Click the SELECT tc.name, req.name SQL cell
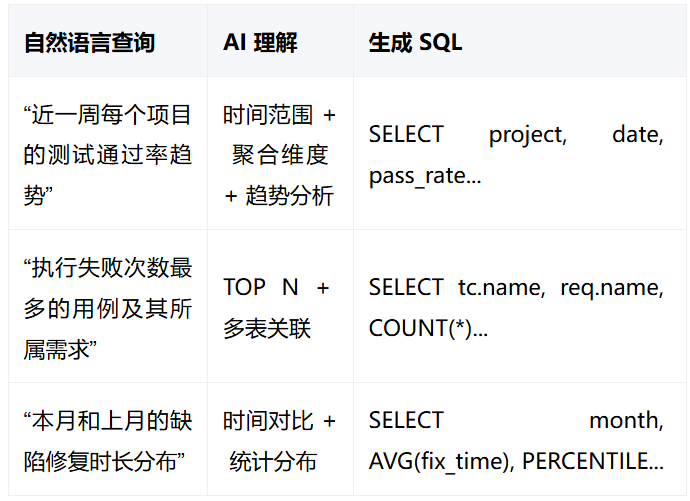Viewport: 690px width, 501px height. 519,307
